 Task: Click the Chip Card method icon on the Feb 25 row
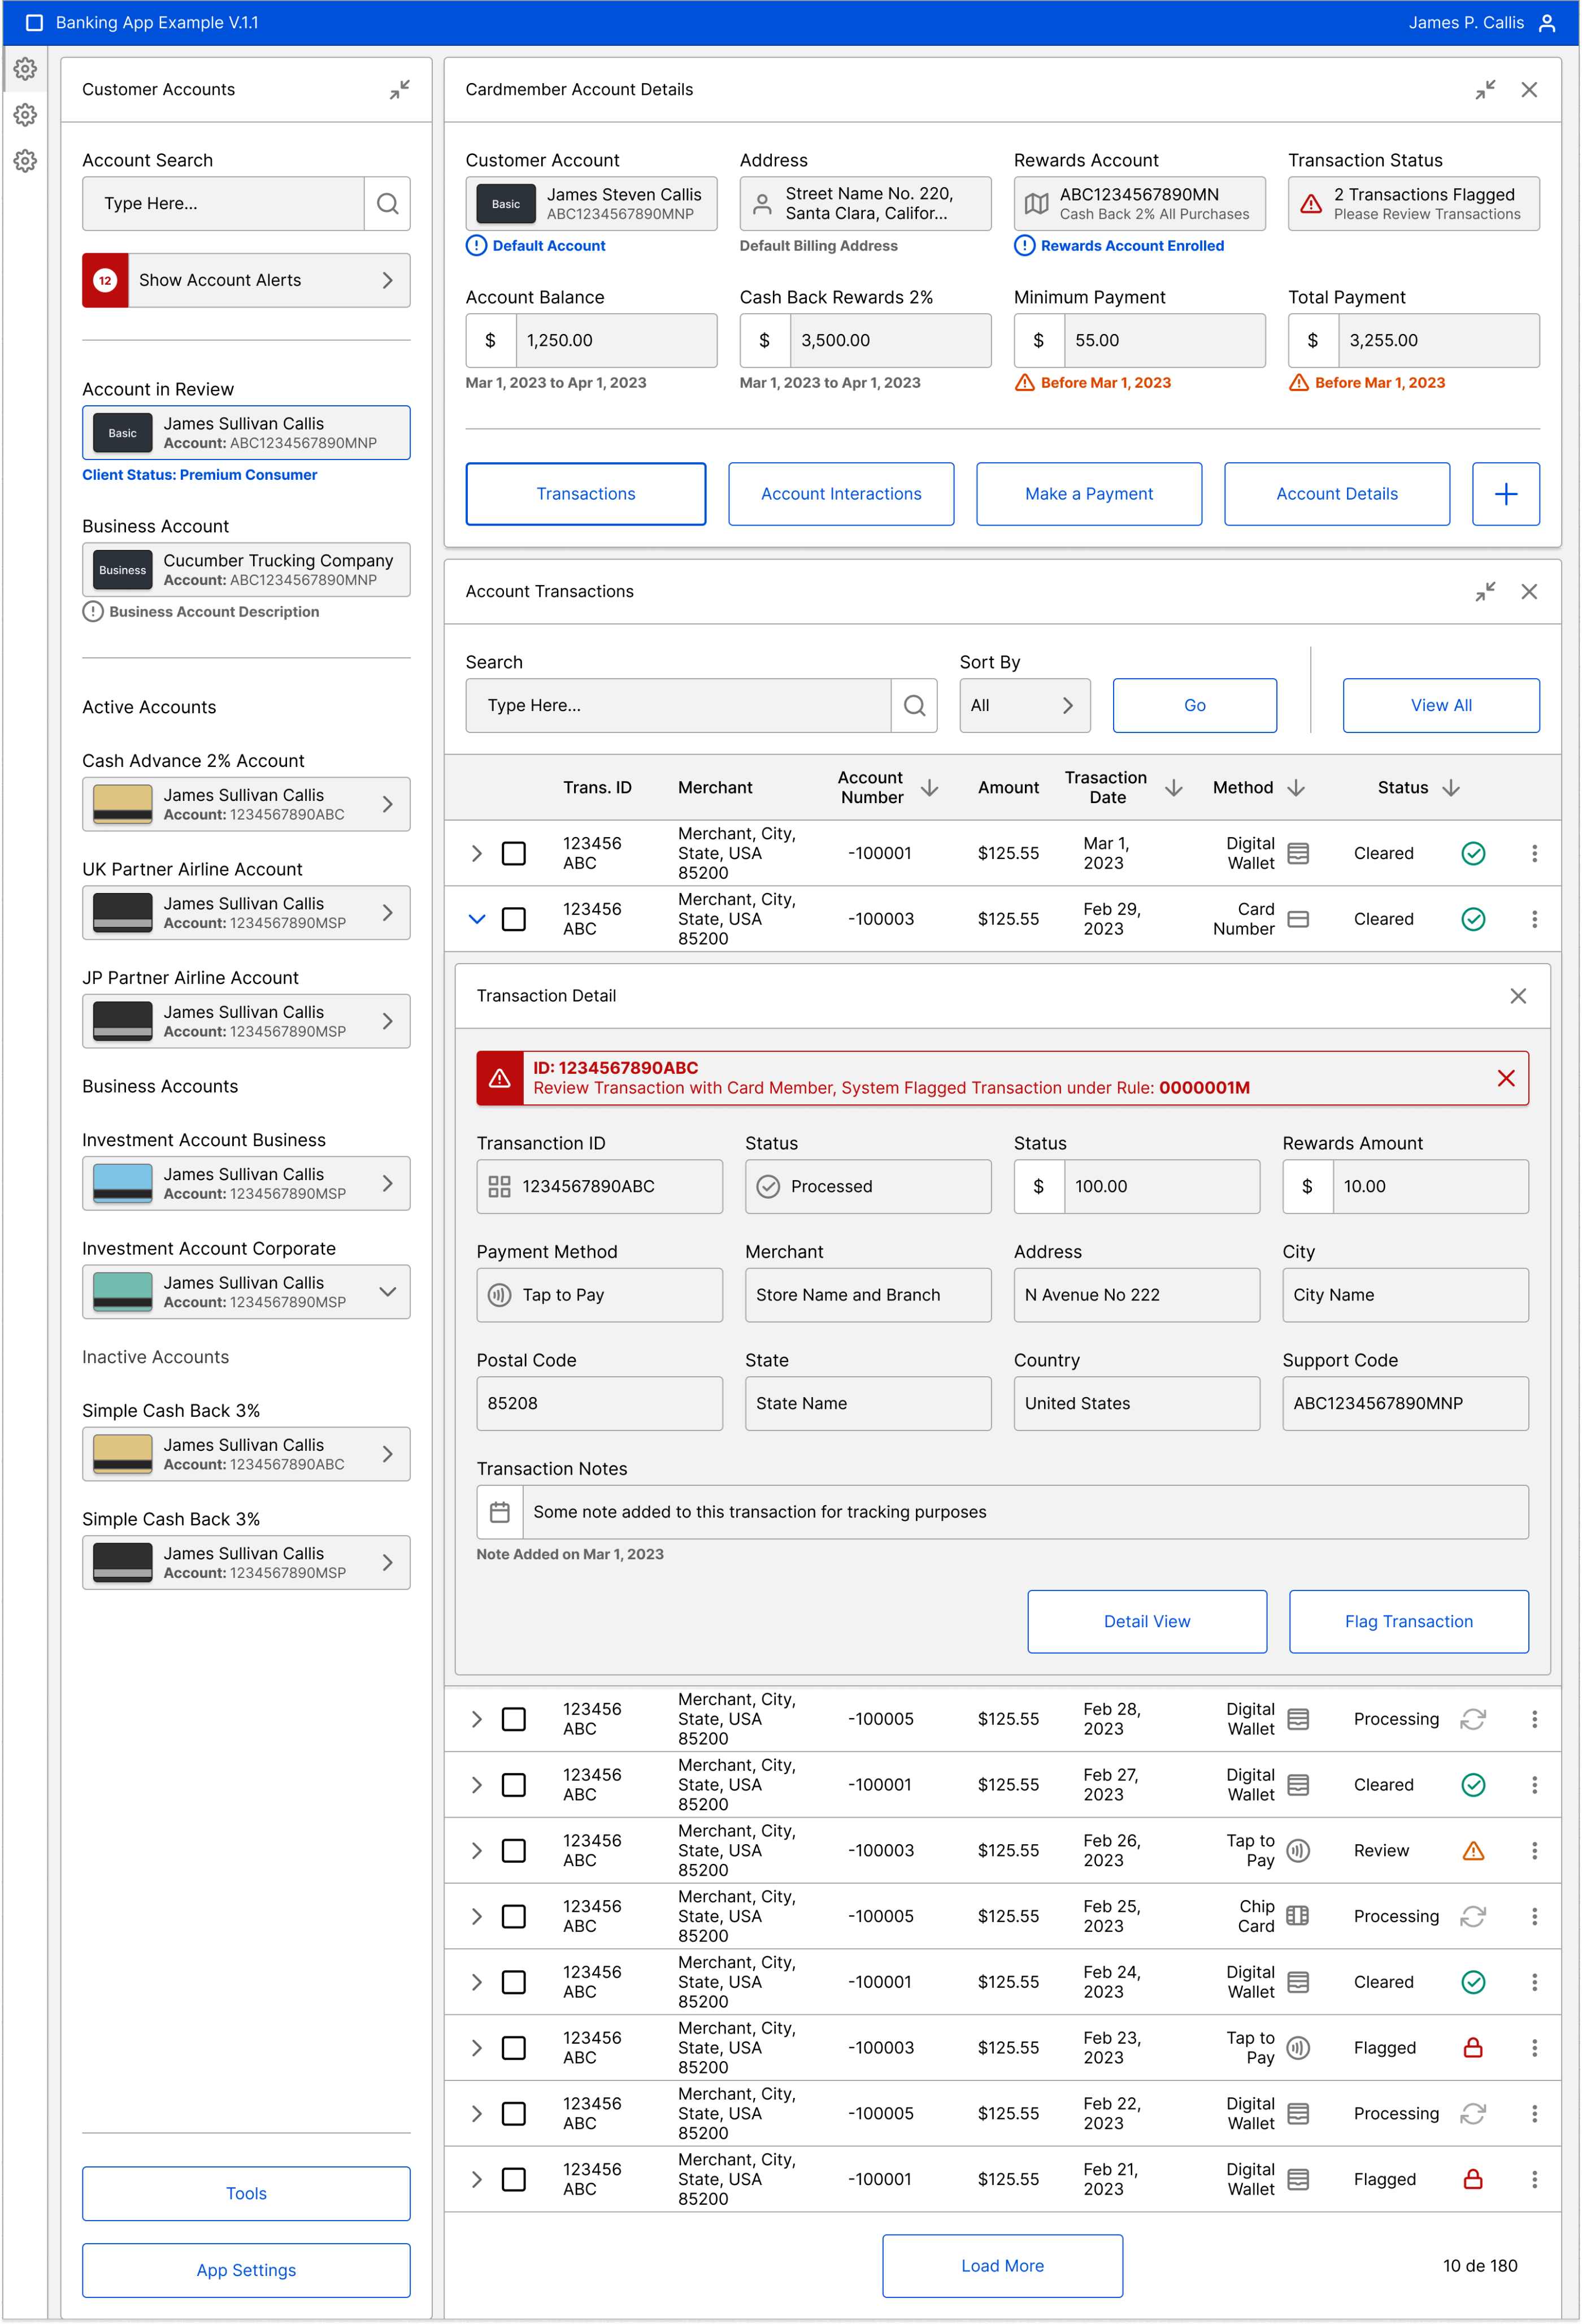[1297, 1917]
